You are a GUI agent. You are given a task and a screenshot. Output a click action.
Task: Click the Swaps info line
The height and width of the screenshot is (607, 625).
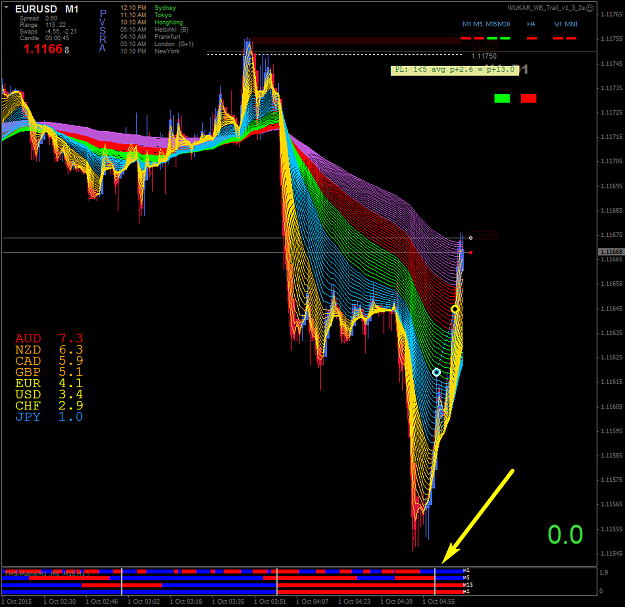(x=48, y=31)
